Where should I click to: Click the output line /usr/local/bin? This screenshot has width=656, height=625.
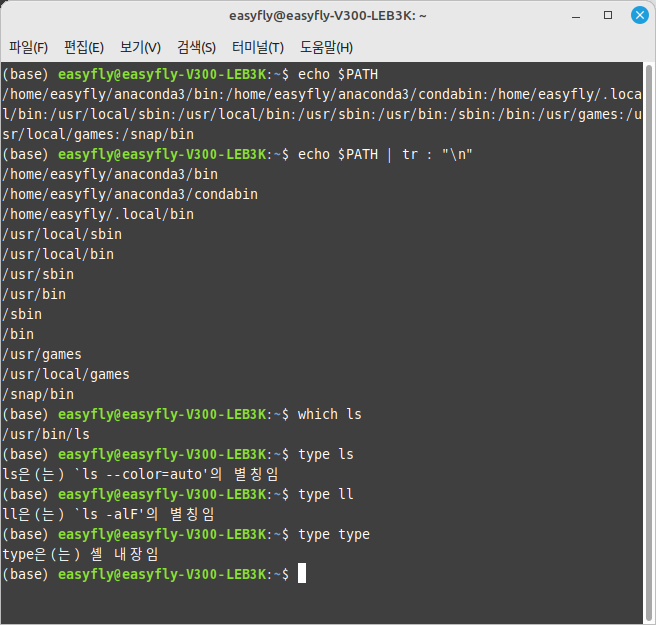(58, 255)
